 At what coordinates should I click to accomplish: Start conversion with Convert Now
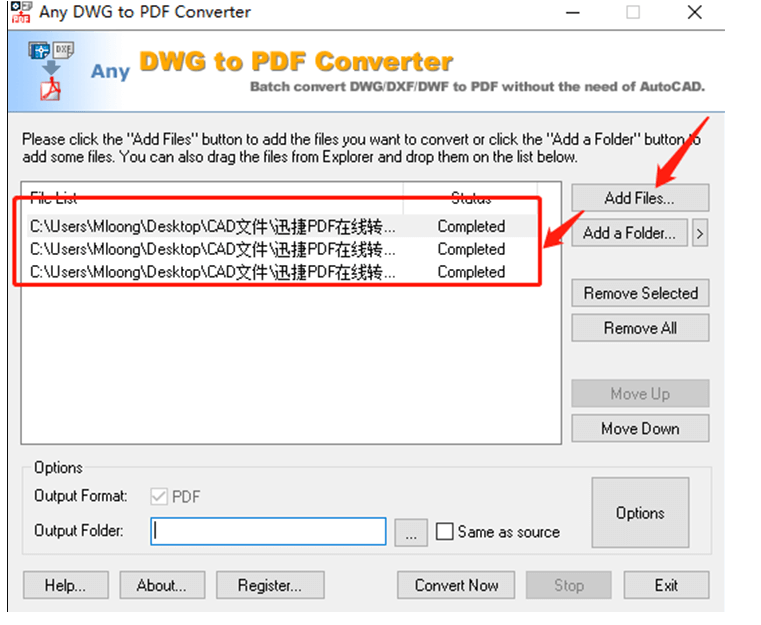(x=456, y=585)
